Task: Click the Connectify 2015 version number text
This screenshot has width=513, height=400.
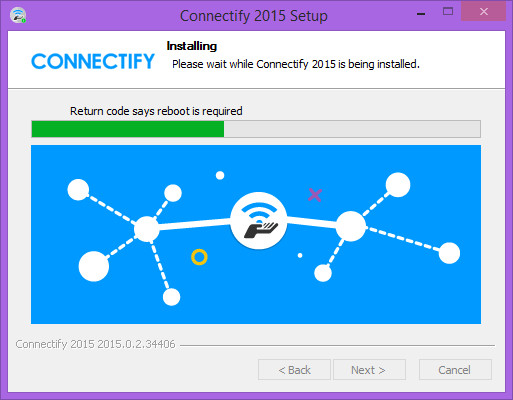Action: [x=95, y=344]
